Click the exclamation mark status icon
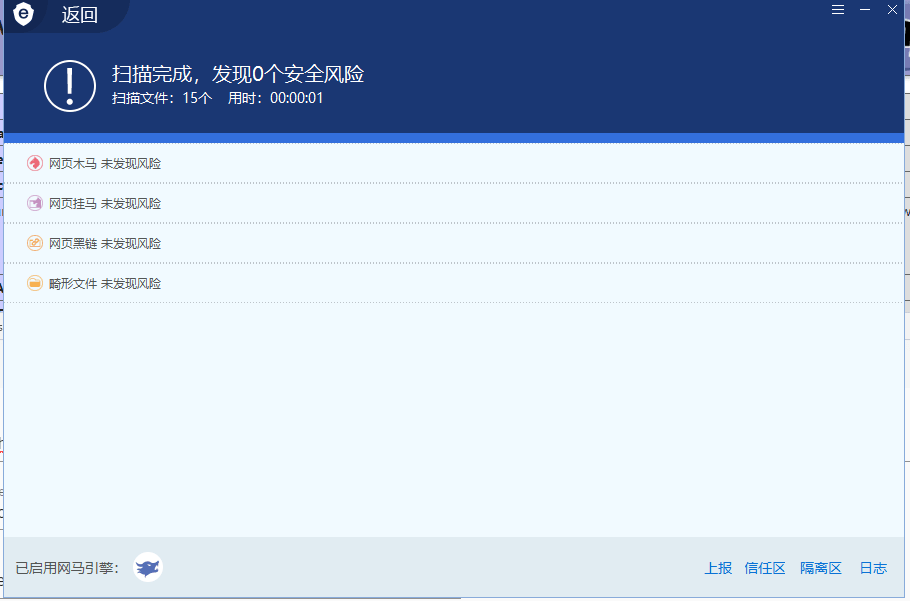Viewport: 910px width, 601px height. point(70,85)
